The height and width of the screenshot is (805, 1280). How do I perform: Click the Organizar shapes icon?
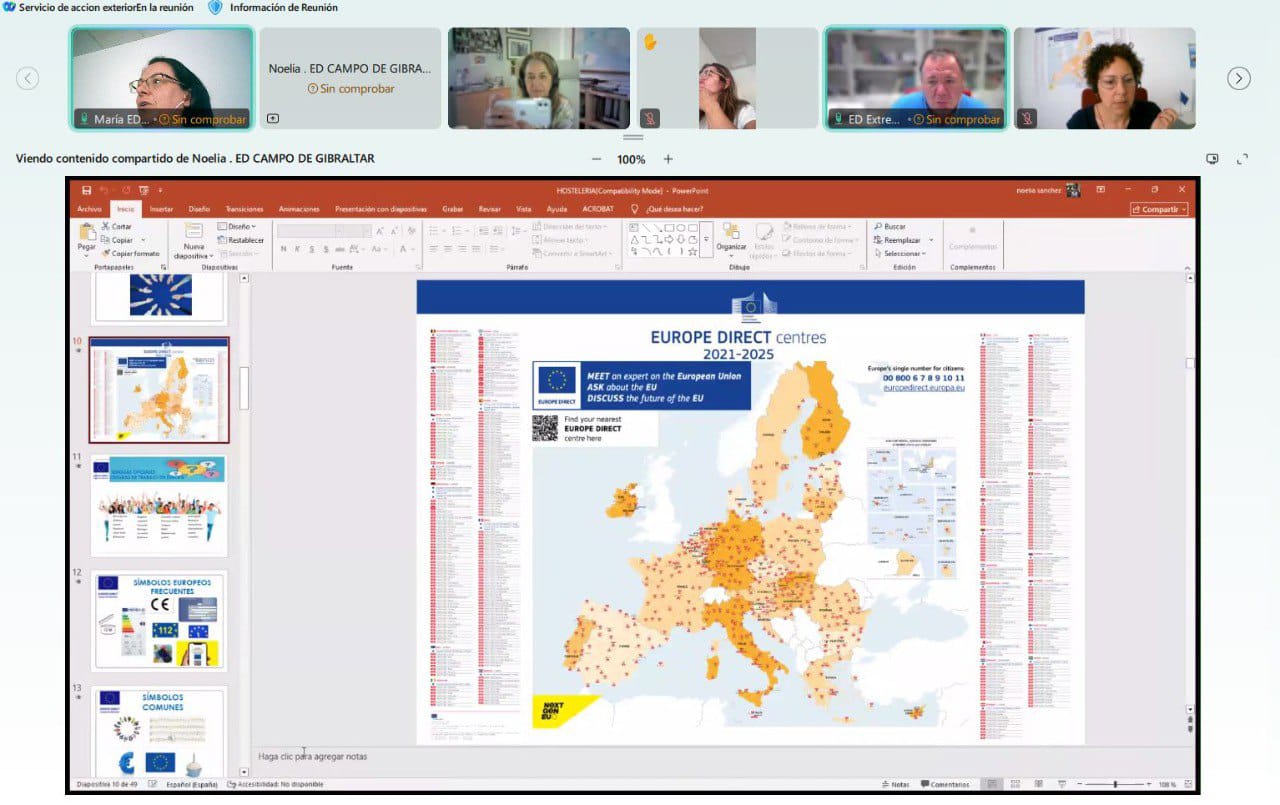(731, 234)
